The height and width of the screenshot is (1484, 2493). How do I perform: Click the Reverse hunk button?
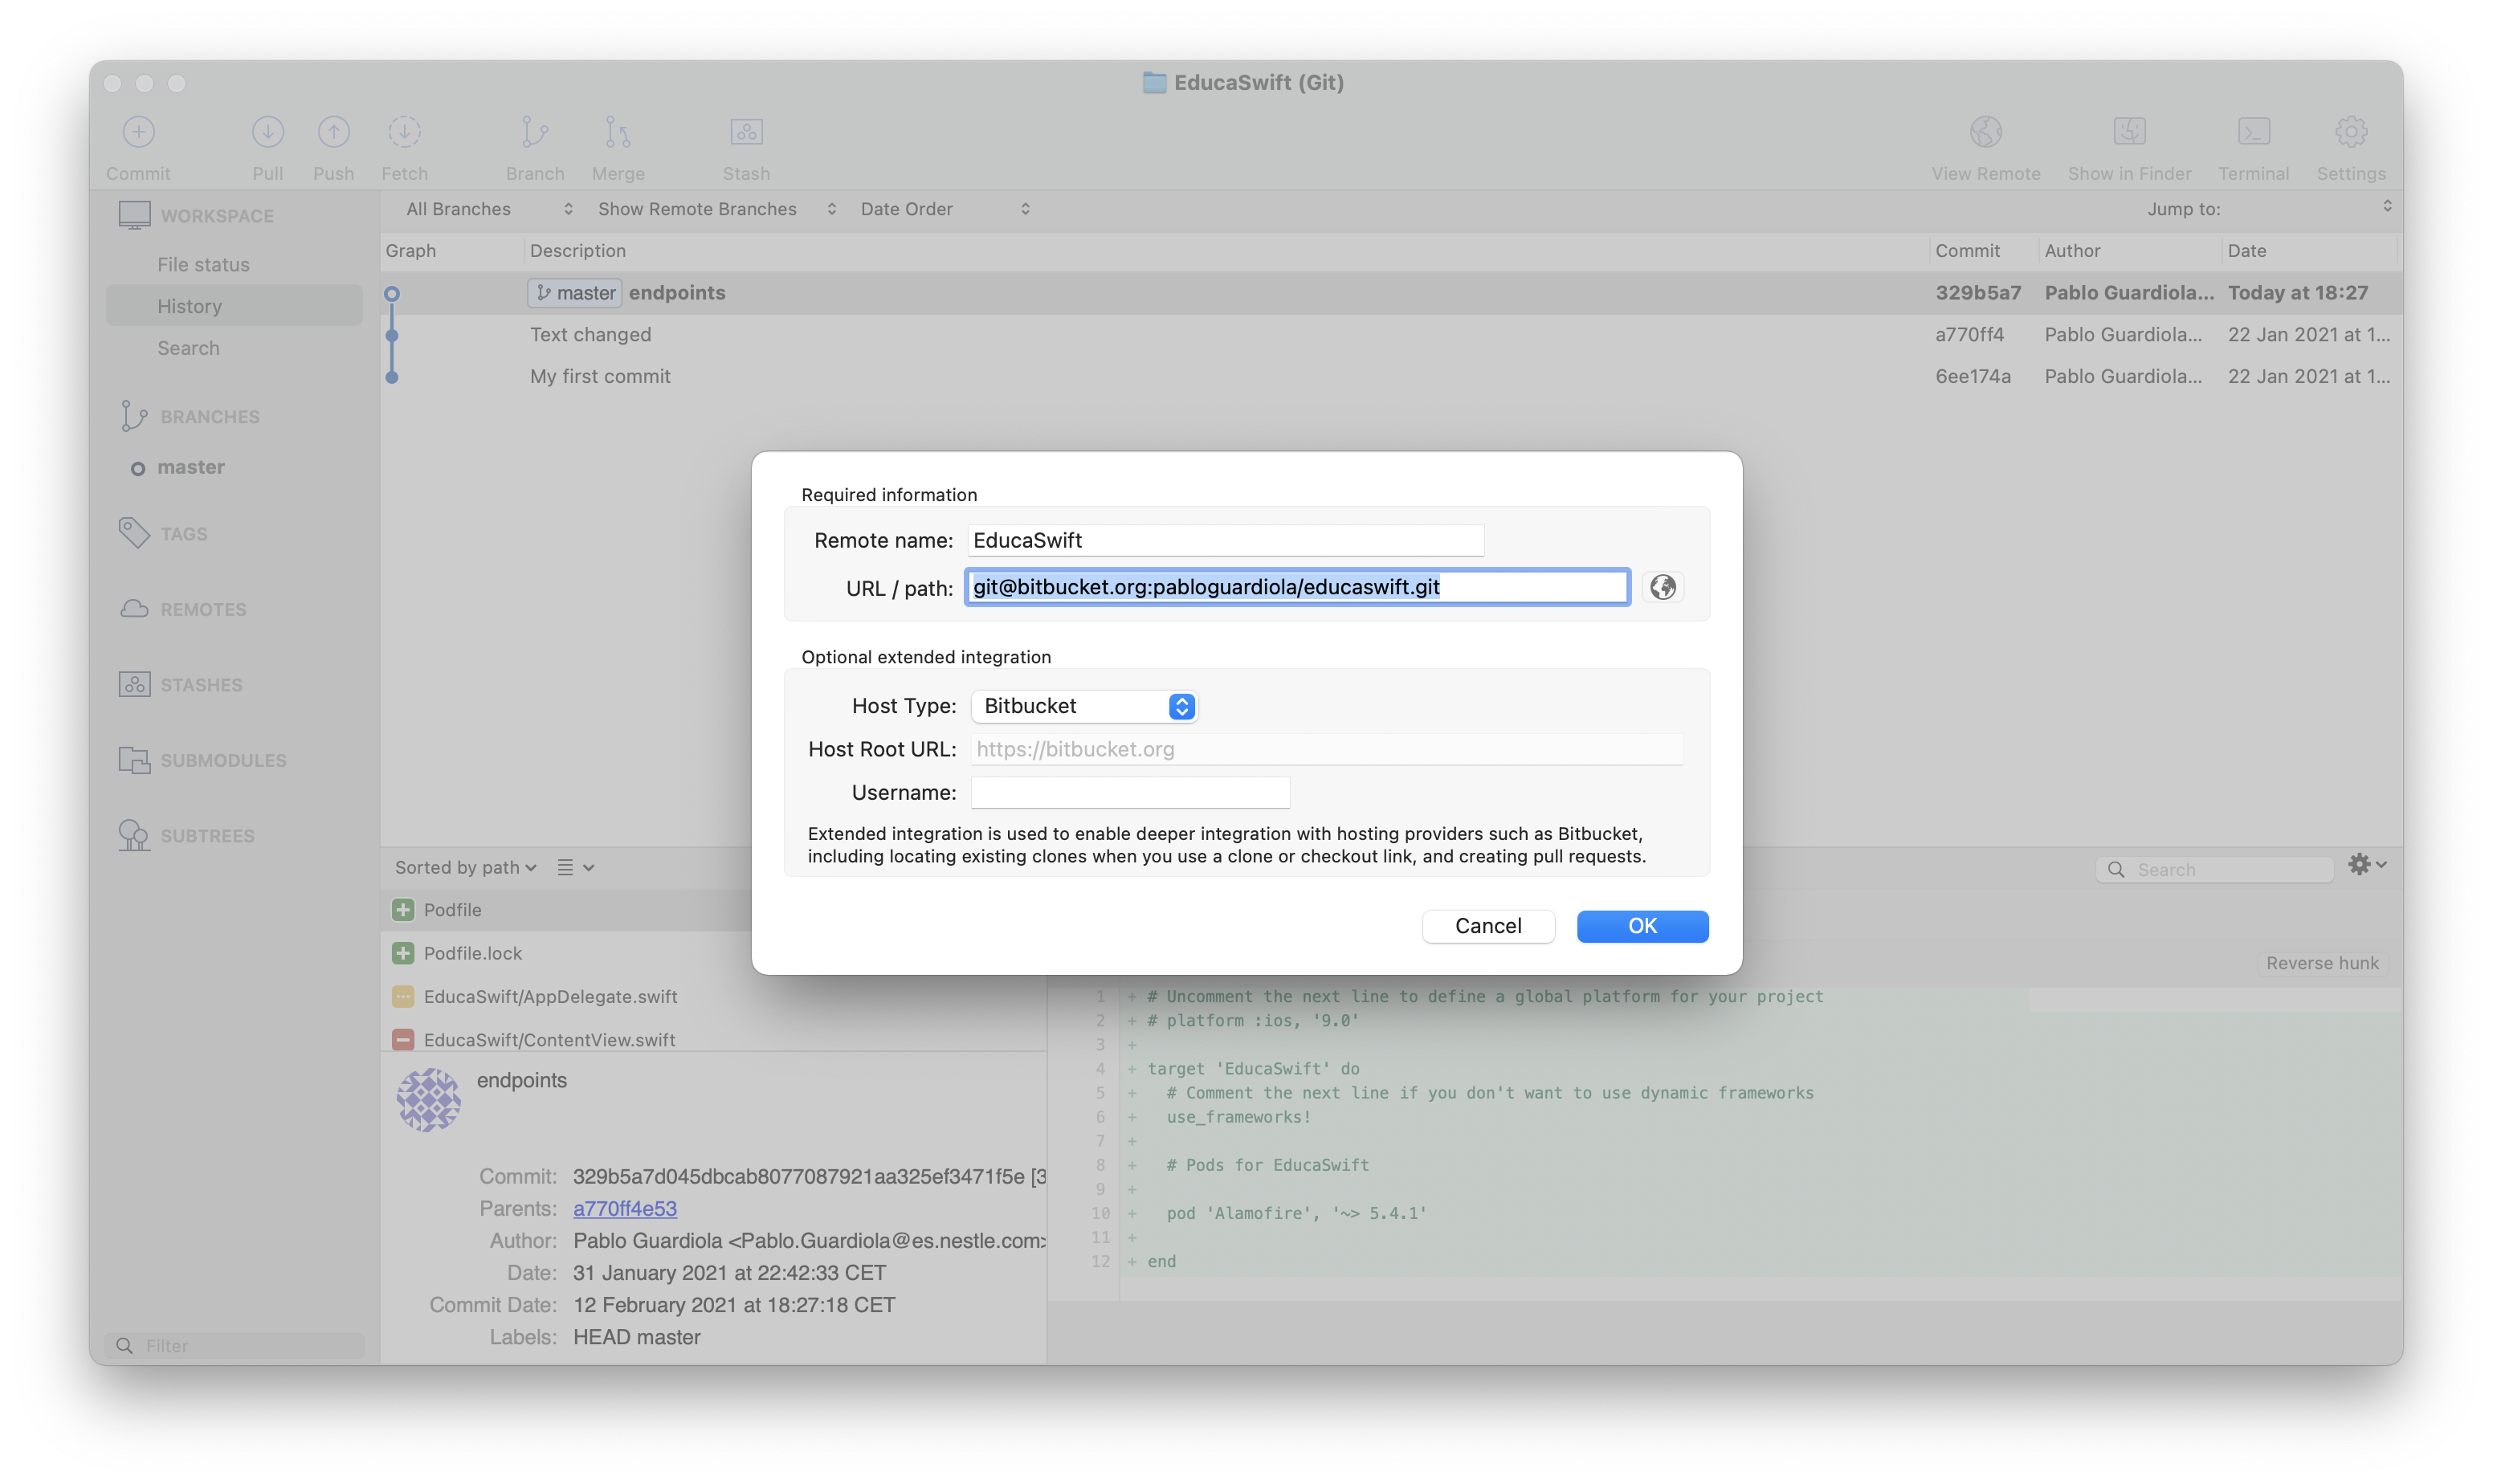[x=2321, y=963]
